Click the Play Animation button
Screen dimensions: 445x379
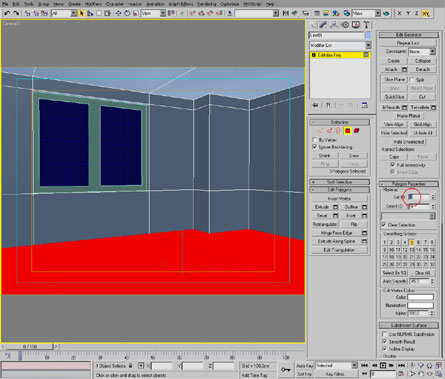[x=383, y=366]
